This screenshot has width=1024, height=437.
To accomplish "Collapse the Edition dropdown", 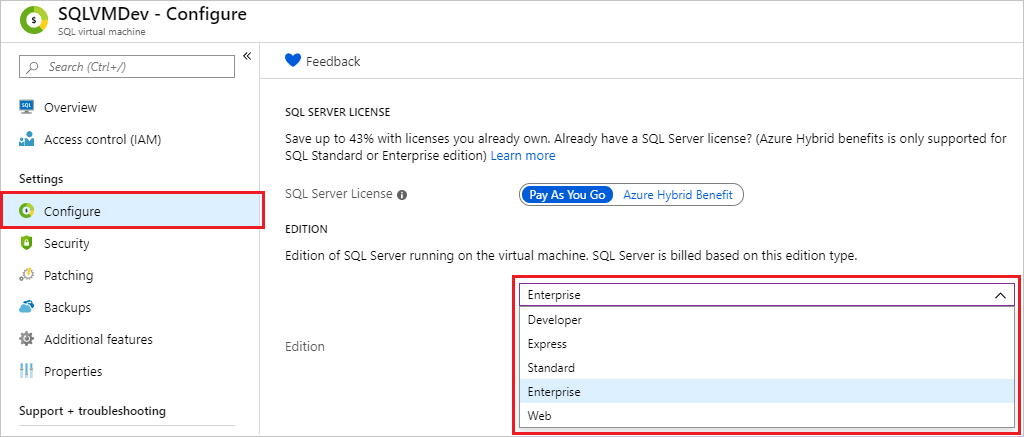I will tap(1000, 295).
